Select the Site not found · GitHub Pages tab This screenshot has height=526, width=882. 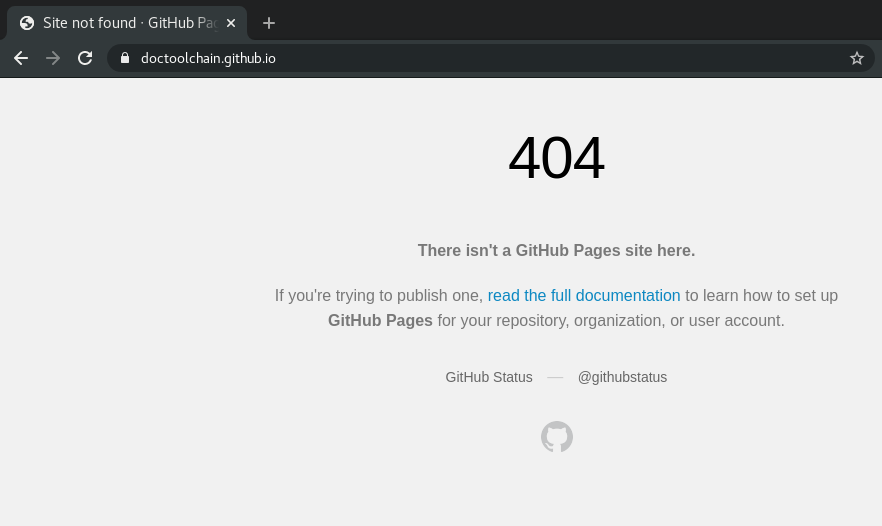127,23
